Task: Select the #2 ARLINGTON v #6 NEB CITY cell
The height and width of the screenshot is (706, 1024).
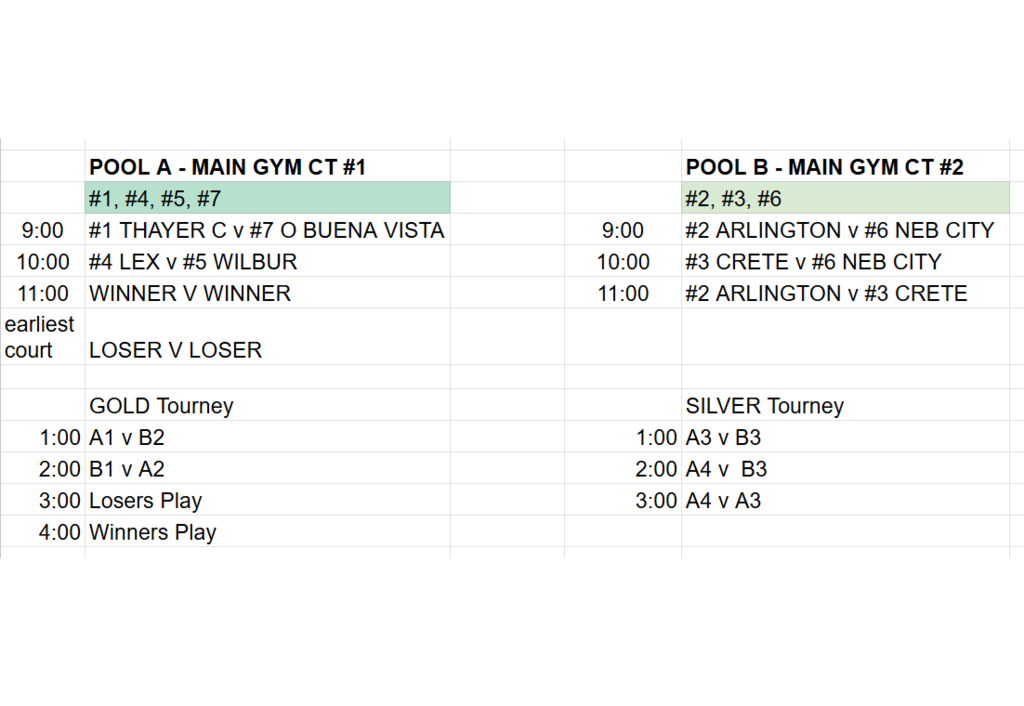Action: coord(839,230)
